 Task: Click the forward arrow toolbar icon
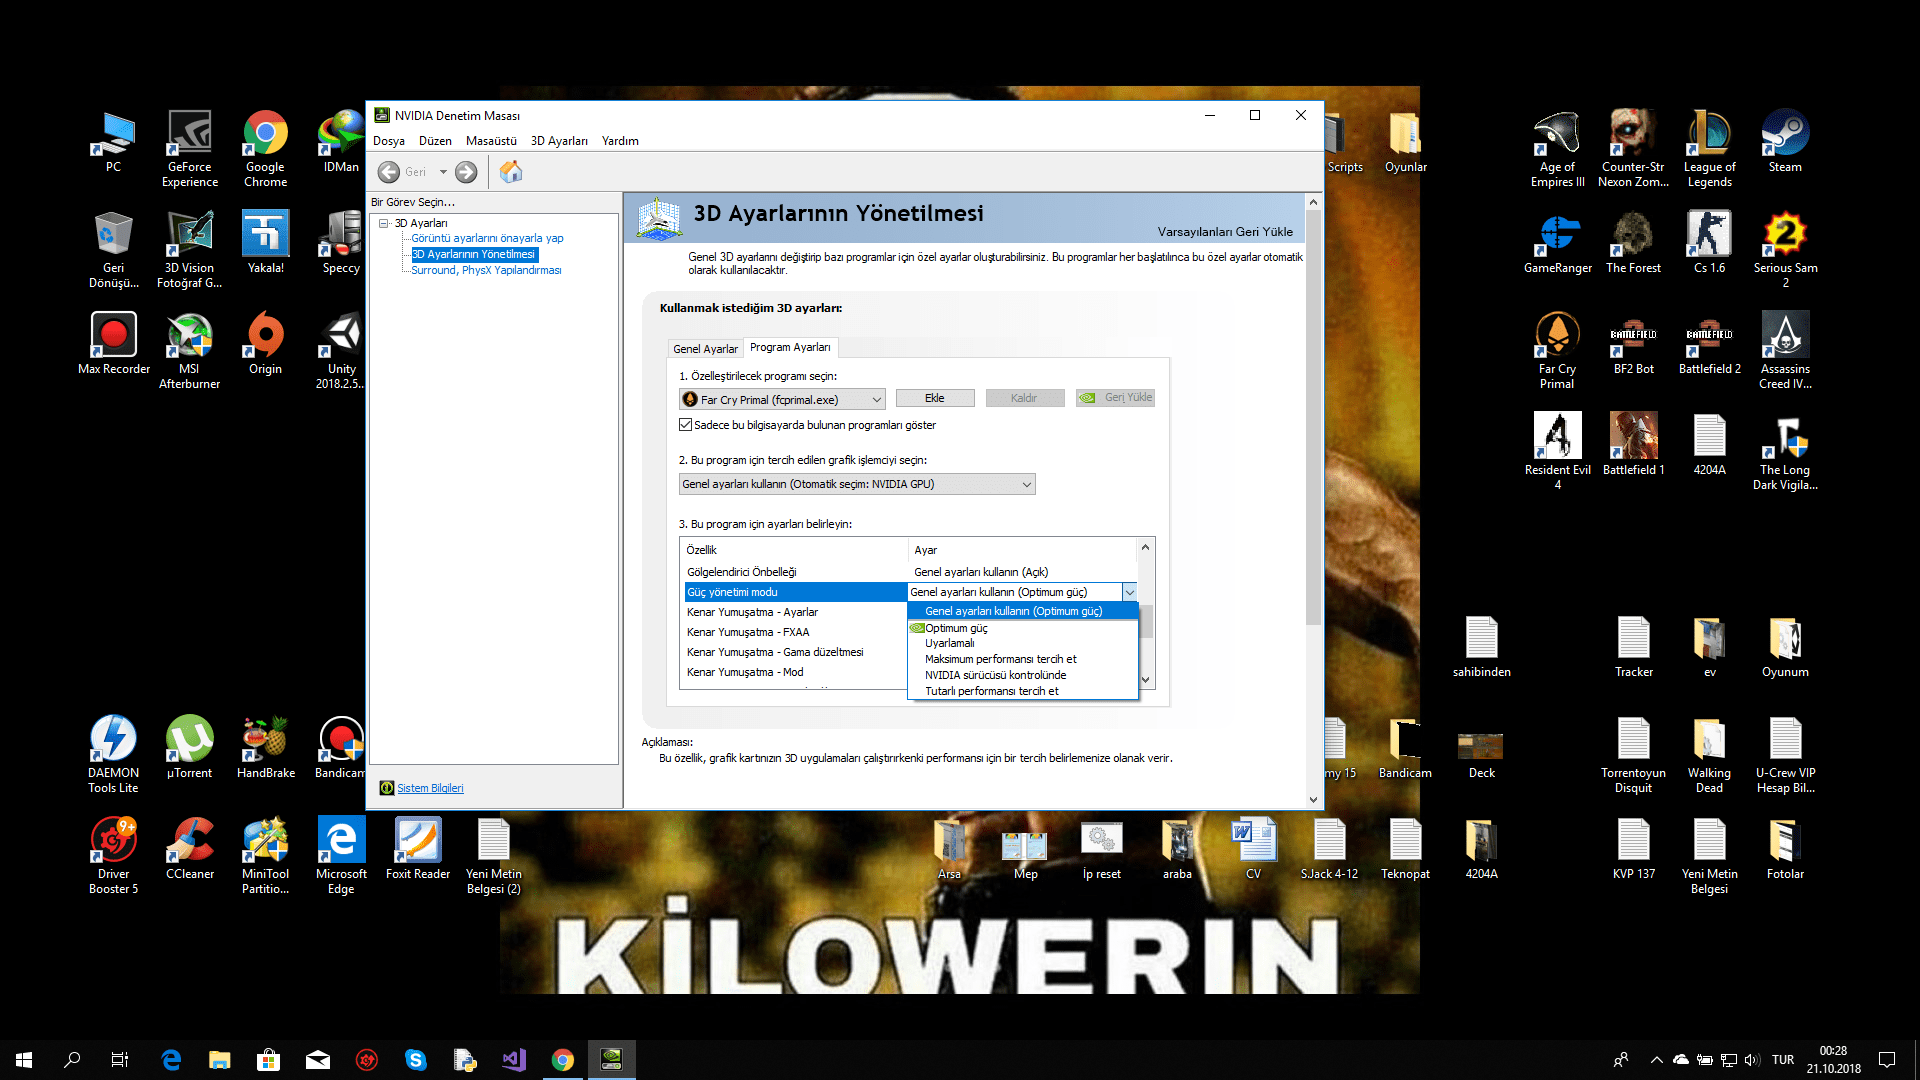click(466, 172)
